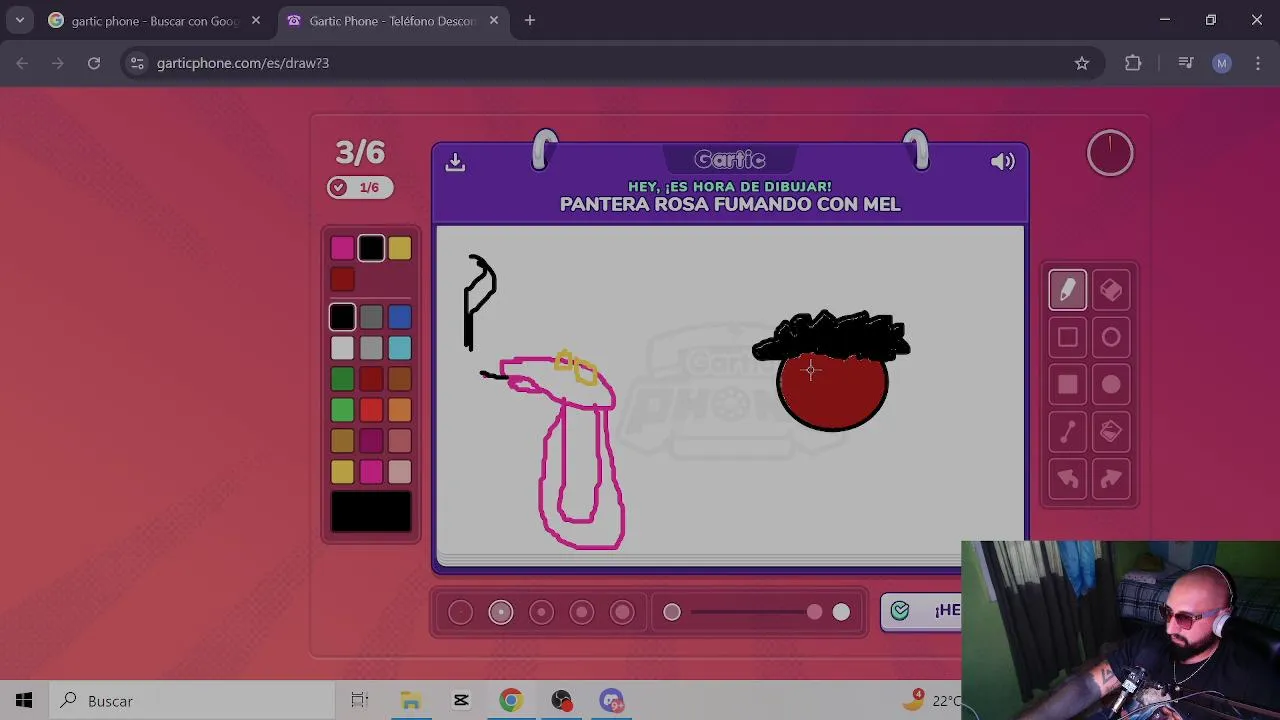This screenshot has width=1280, height=720.
Task: Click the done check button
Action: click(921, 611)
